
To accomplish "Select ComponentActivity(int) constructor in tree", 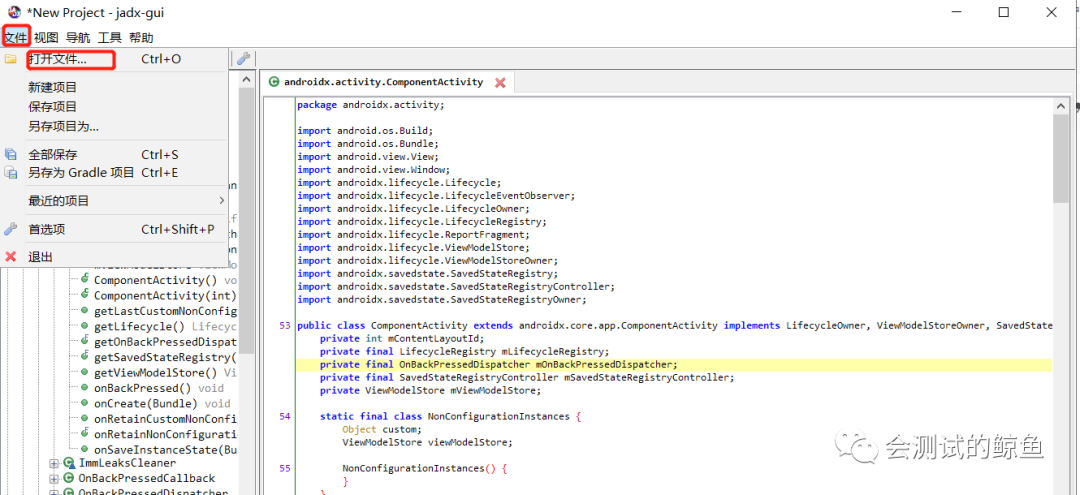I will tap(165, 296).
